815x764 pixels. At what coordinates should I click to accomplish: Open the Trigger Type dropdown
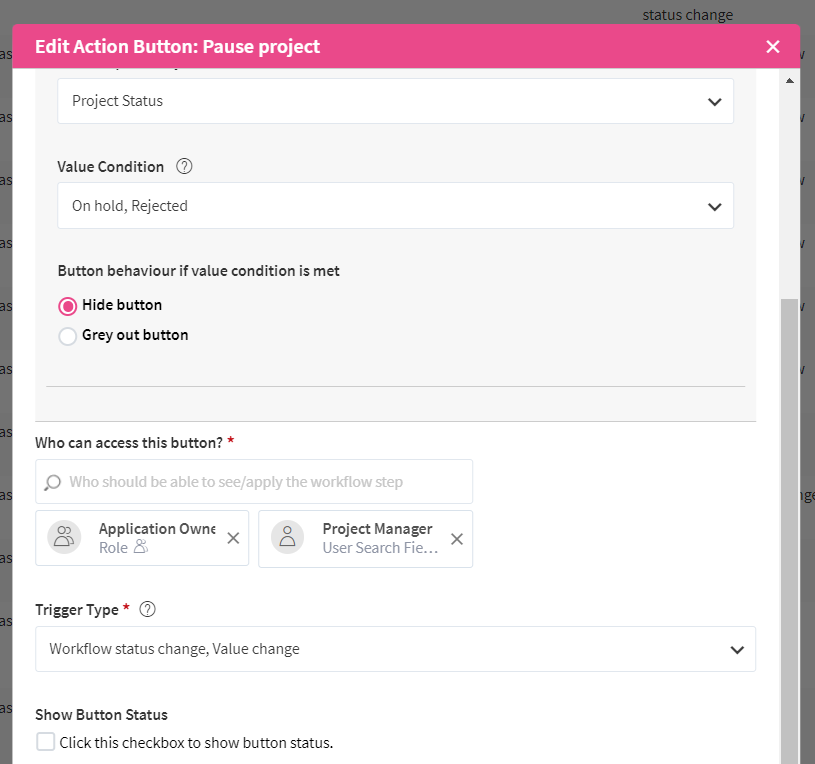click(x=395, y=649)
